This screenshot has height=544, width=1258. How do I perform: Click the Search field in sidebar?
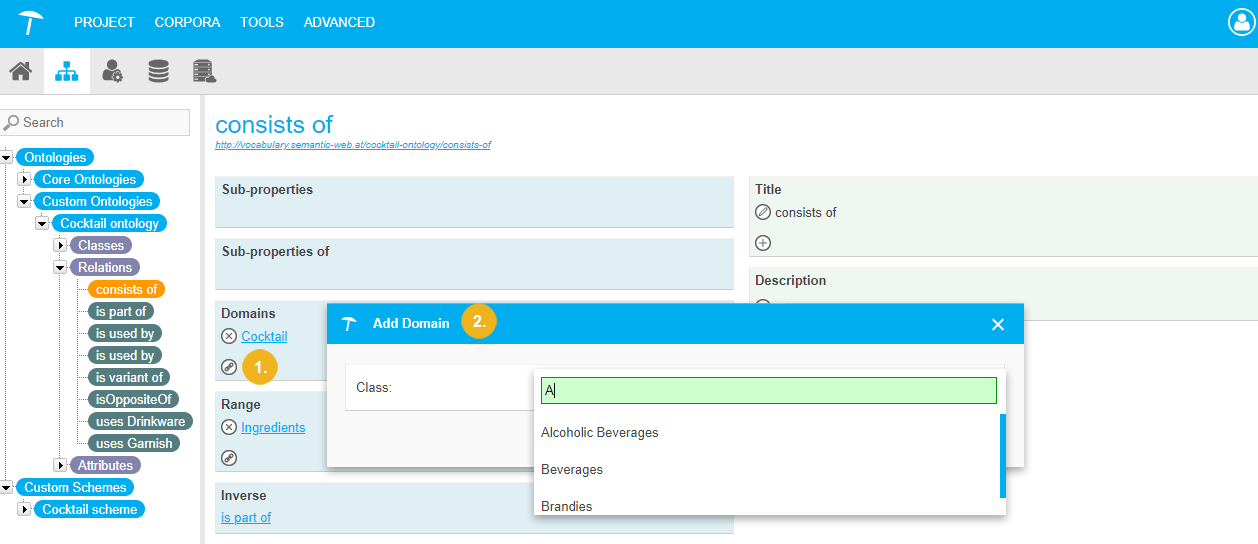96,122
